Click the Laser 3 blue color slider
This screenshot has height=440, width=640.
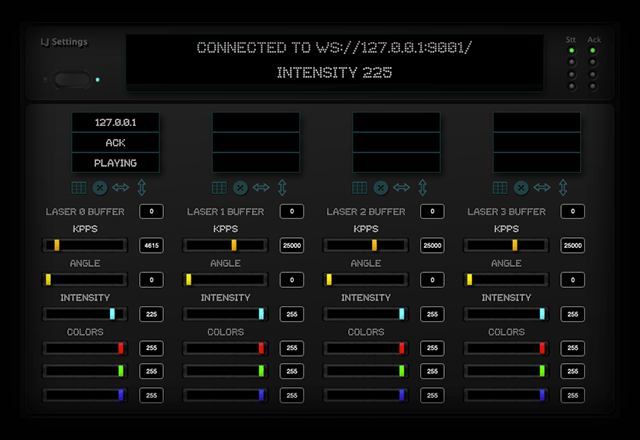click(x=508, y=395)
